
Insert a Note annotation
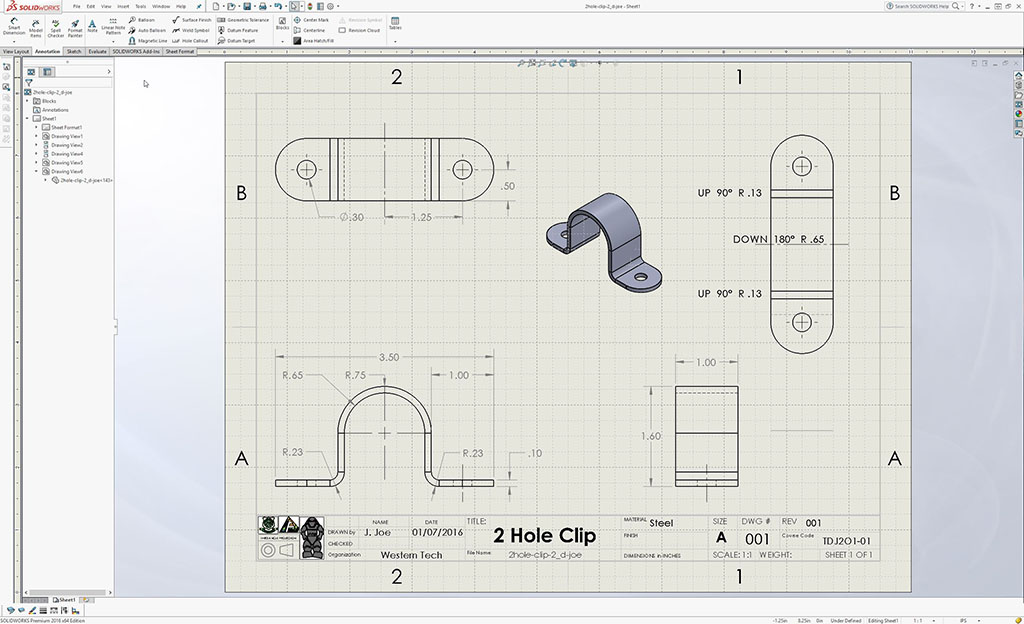pyautogui.click(x=93, y=25)
